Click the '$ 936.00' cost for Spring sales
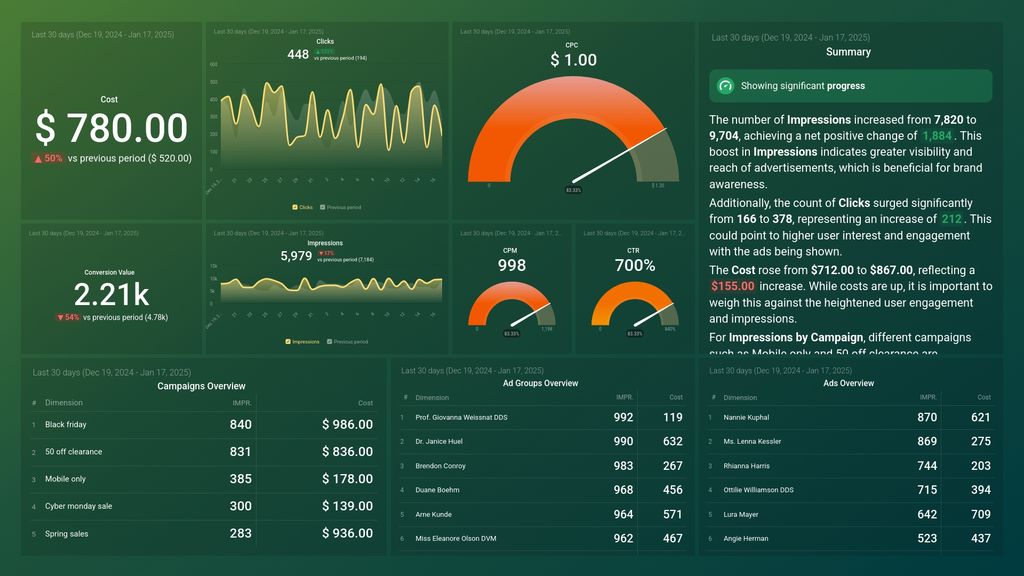This screenshot has width=1024, height=576. coord(347,534)
